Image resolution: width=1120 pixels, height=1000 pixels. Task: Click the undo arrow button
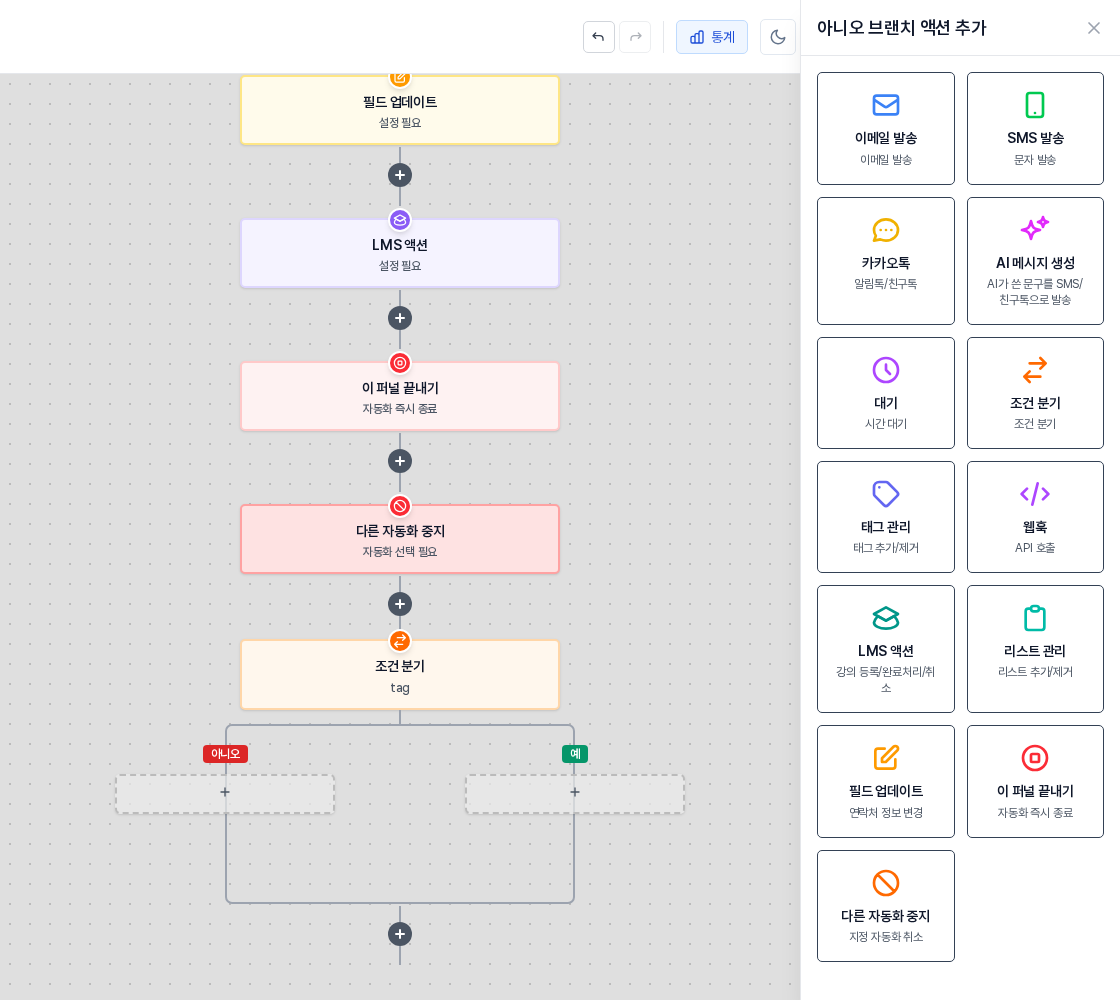599,37
